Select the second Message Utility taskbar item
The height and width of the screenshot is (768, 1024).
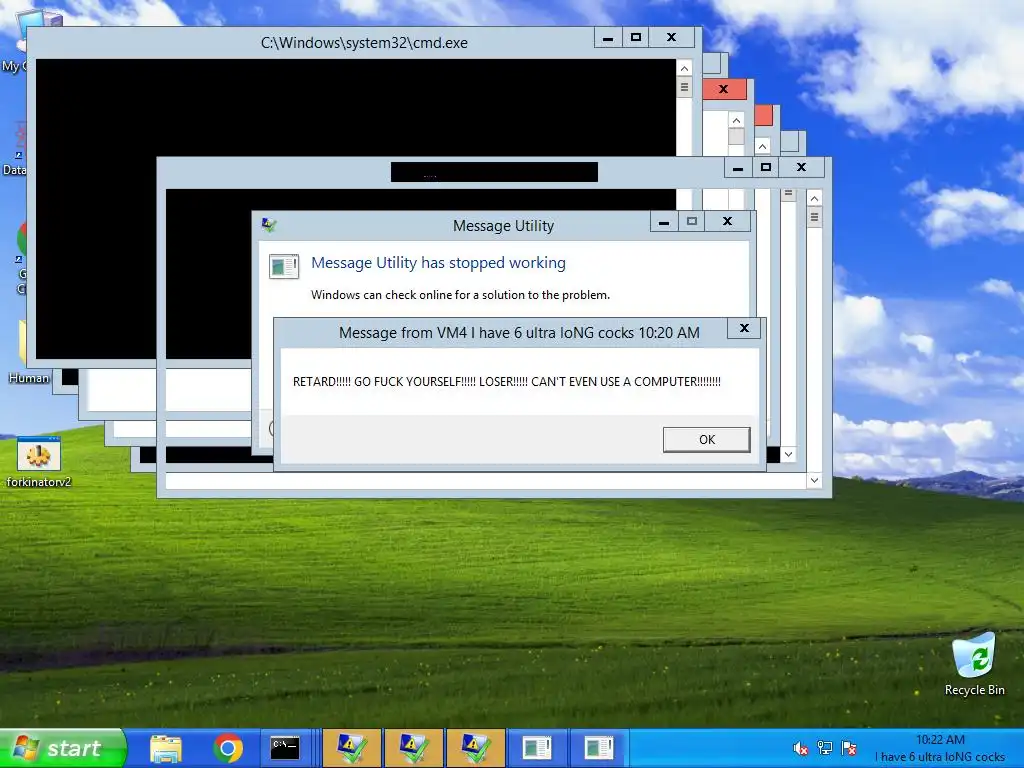(x=413, y=748)
